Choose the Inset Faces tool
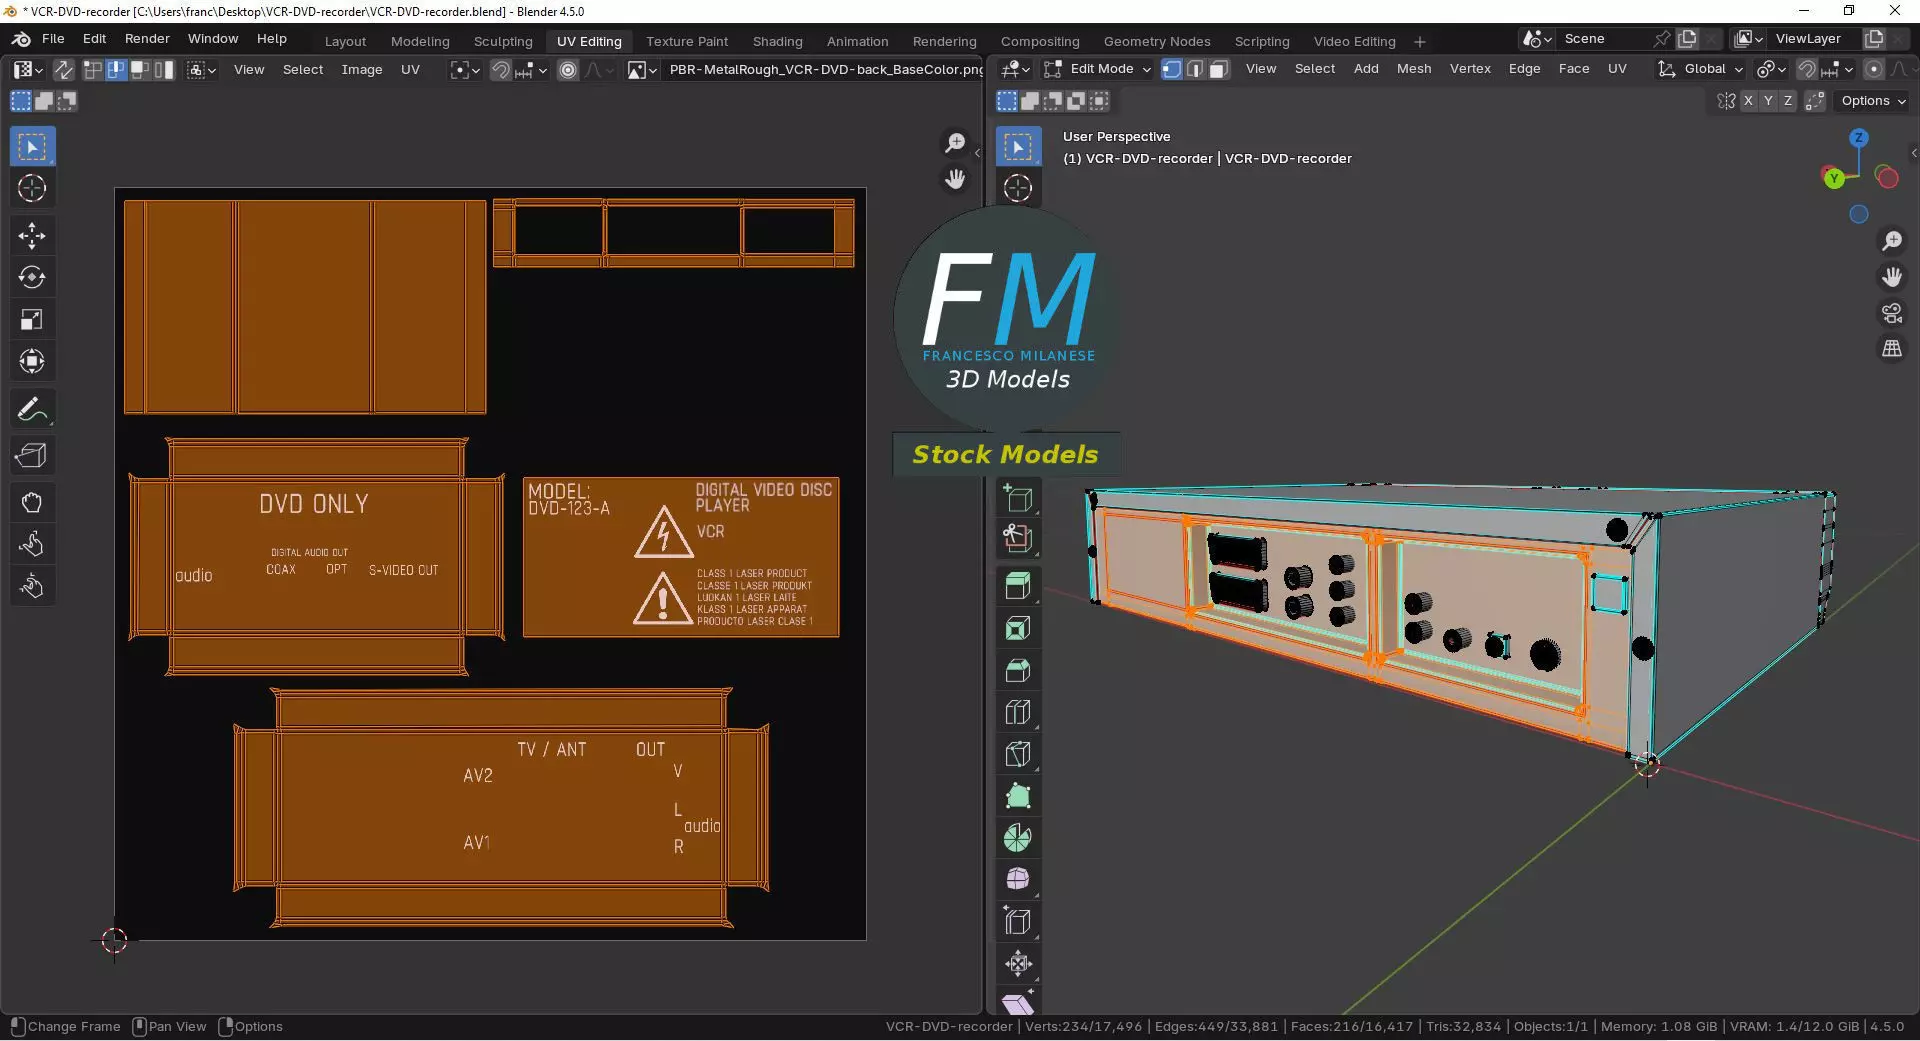The image size is (1920, 1041). coord(1018,628)
